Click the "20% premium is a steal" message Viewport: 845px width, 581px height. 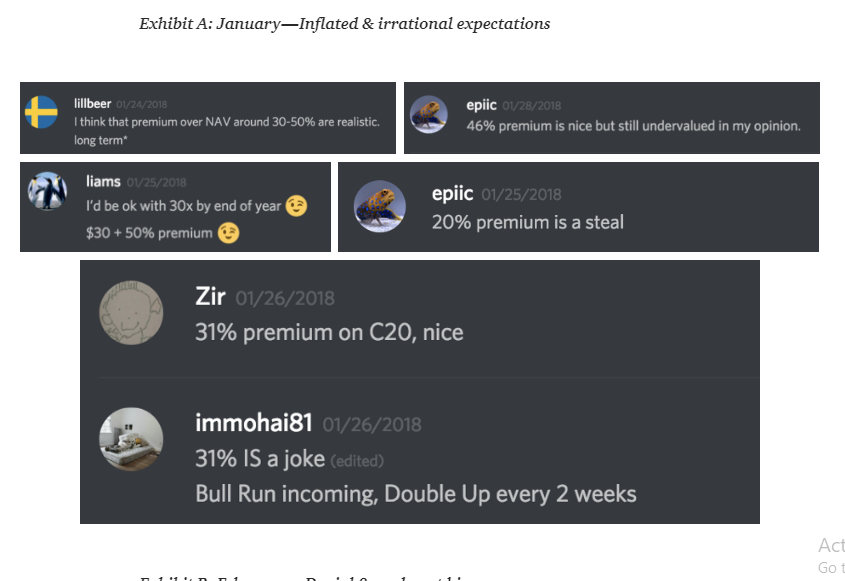click(527, 222)
